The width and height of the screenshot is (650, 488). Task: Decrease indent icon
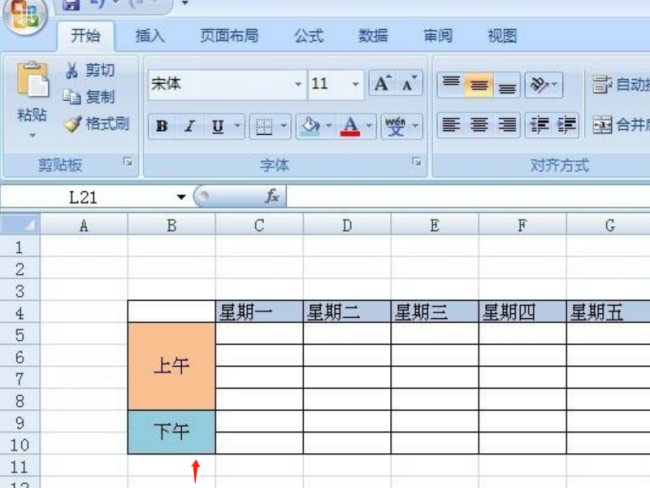[x=539, y=124]
